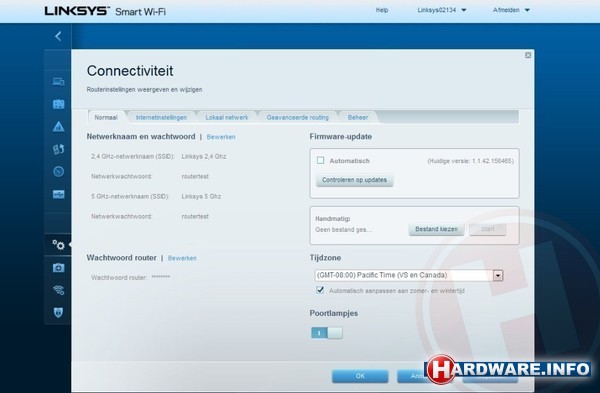This screenshot has width=600, height=393.
Task: Click the 'Linksys 2,4 Ghz' SSID value
Action: click(x=204, y=157)
